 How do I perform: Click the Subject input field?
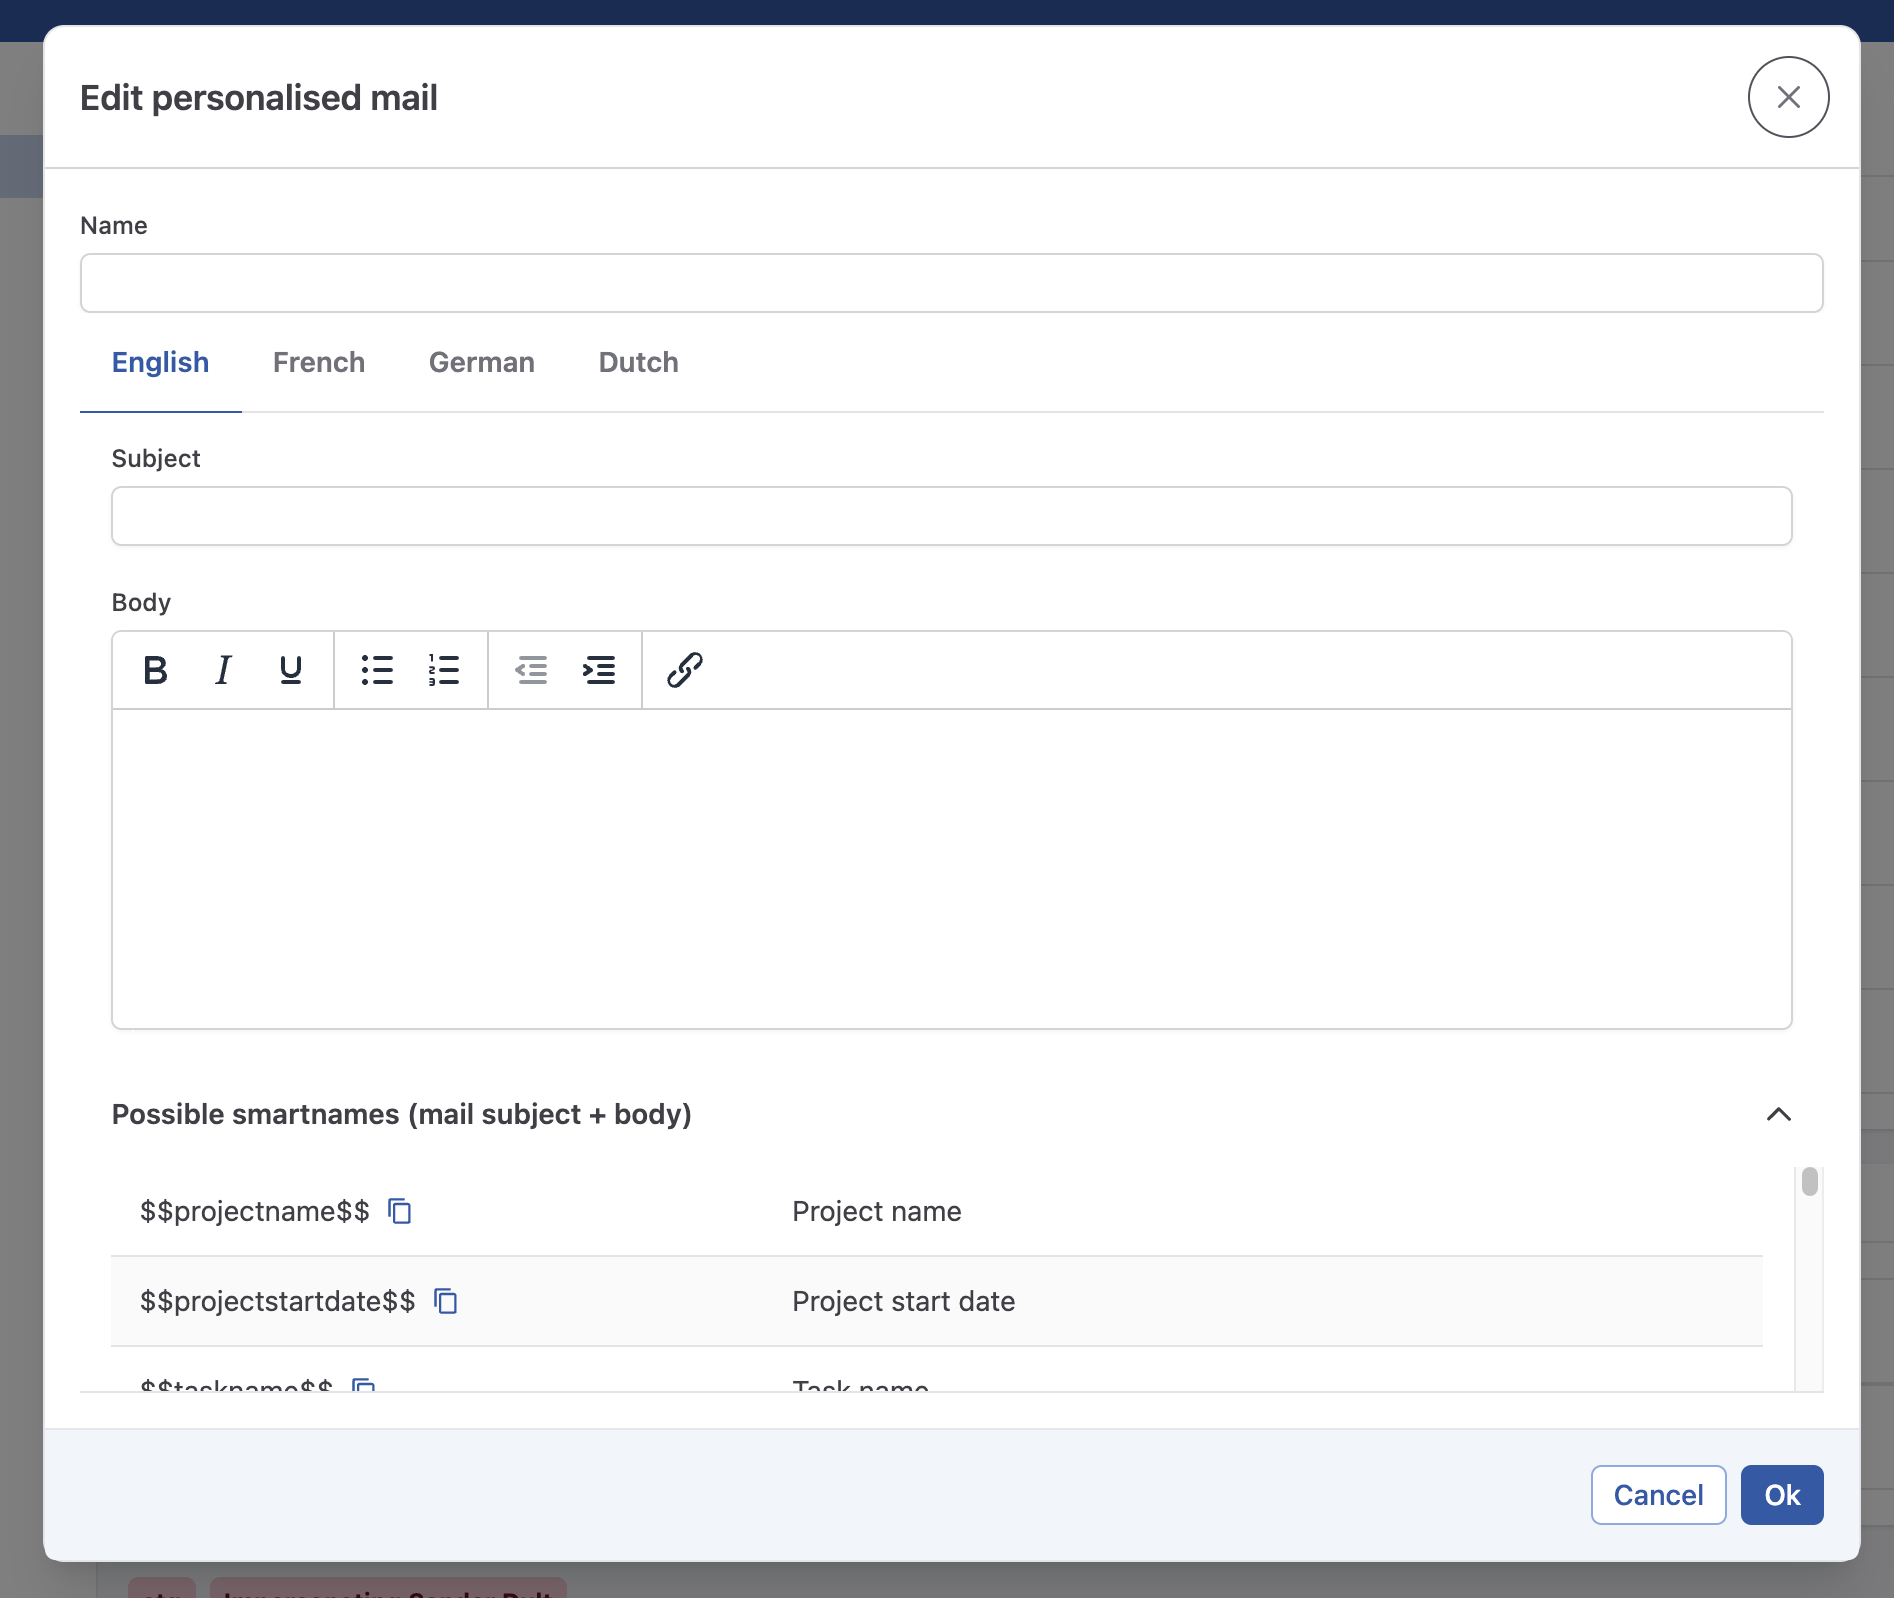pos(950,516)
